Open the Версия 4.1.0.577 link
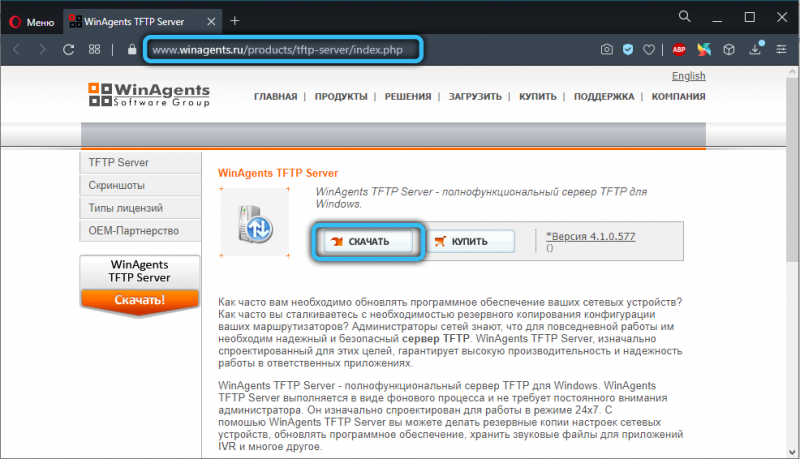The height and width of the screenshot is (459, 800). [590, 236]
